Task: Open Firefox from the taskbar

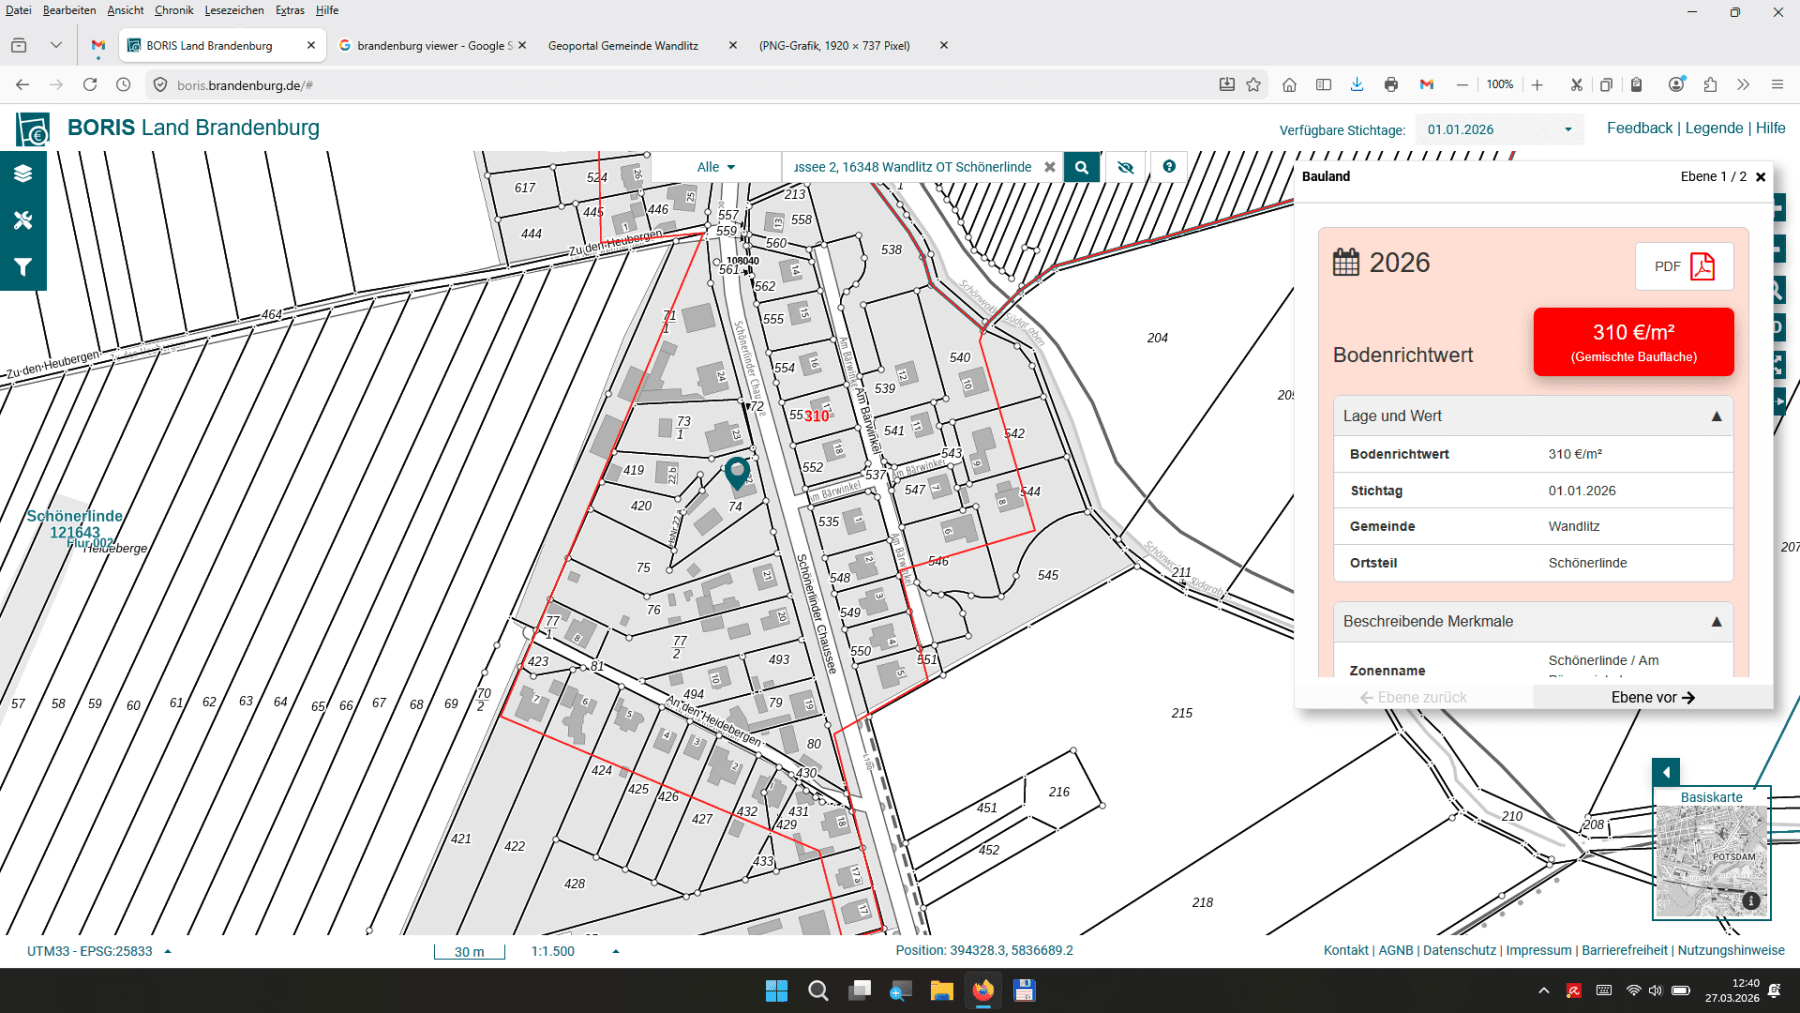Action: (x=983, y=991)
